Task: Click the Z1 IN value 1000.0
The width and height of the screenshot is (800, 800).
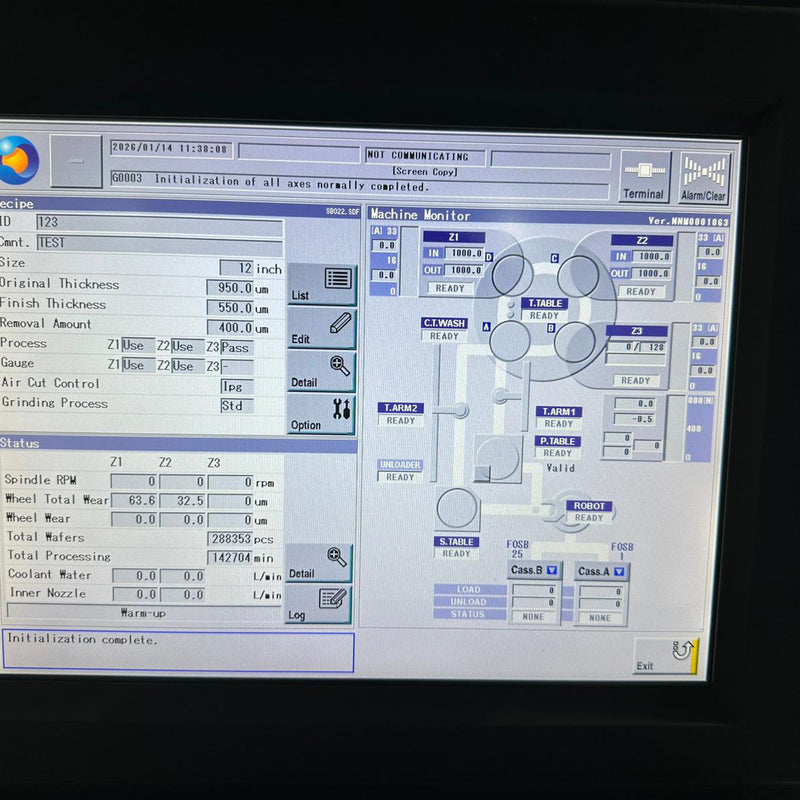Action: (x=464, y=253)
